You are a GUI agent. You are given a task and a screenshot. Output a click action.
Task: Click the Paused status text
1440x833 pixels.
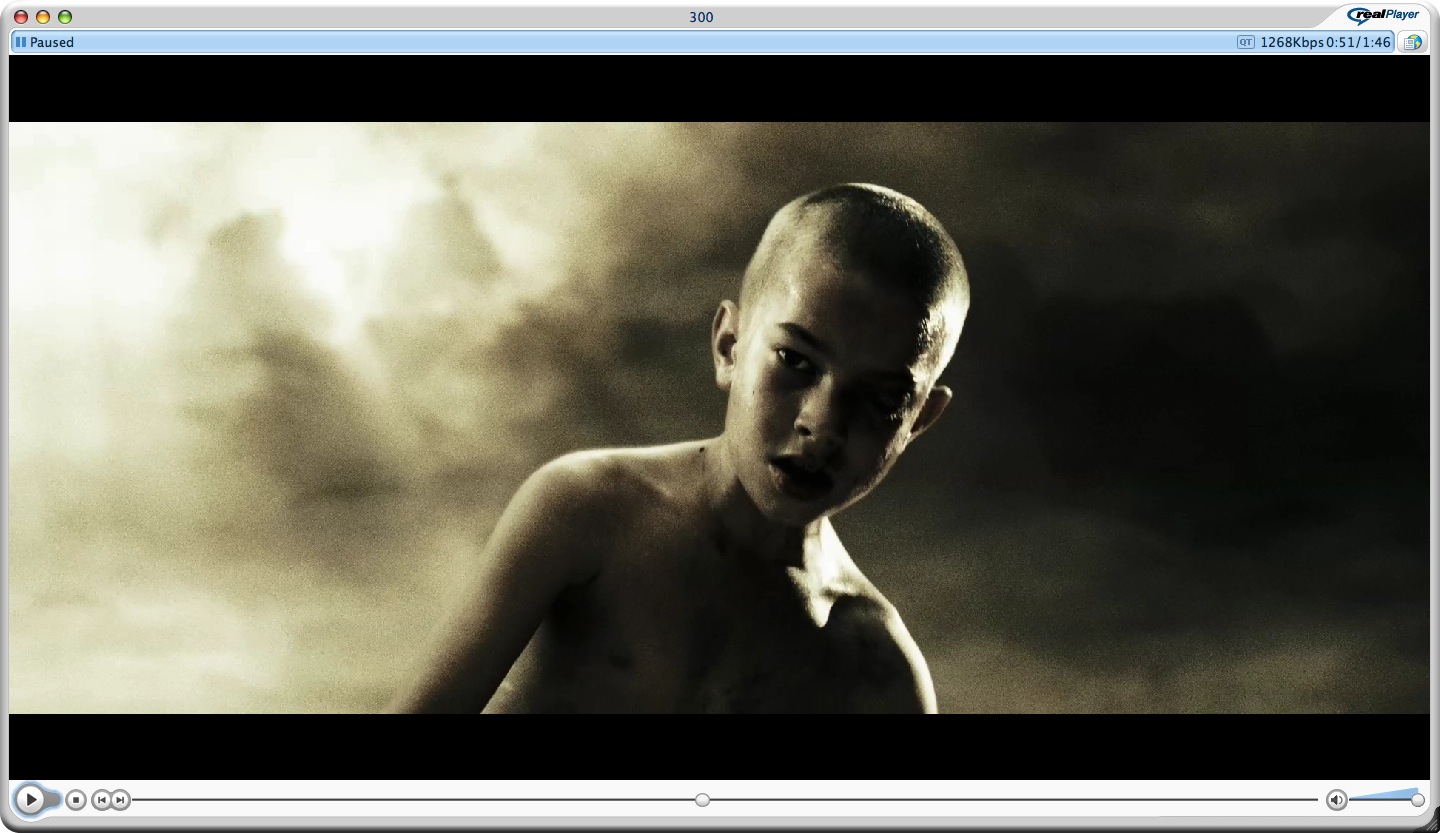point(52,42)
